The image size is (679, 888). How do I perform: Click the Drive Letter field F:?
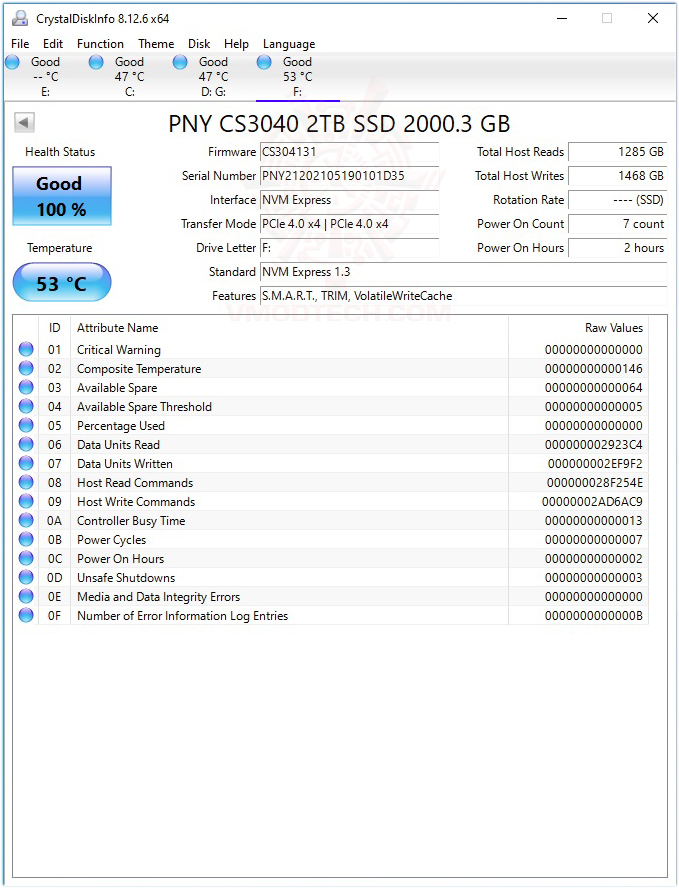349,247
